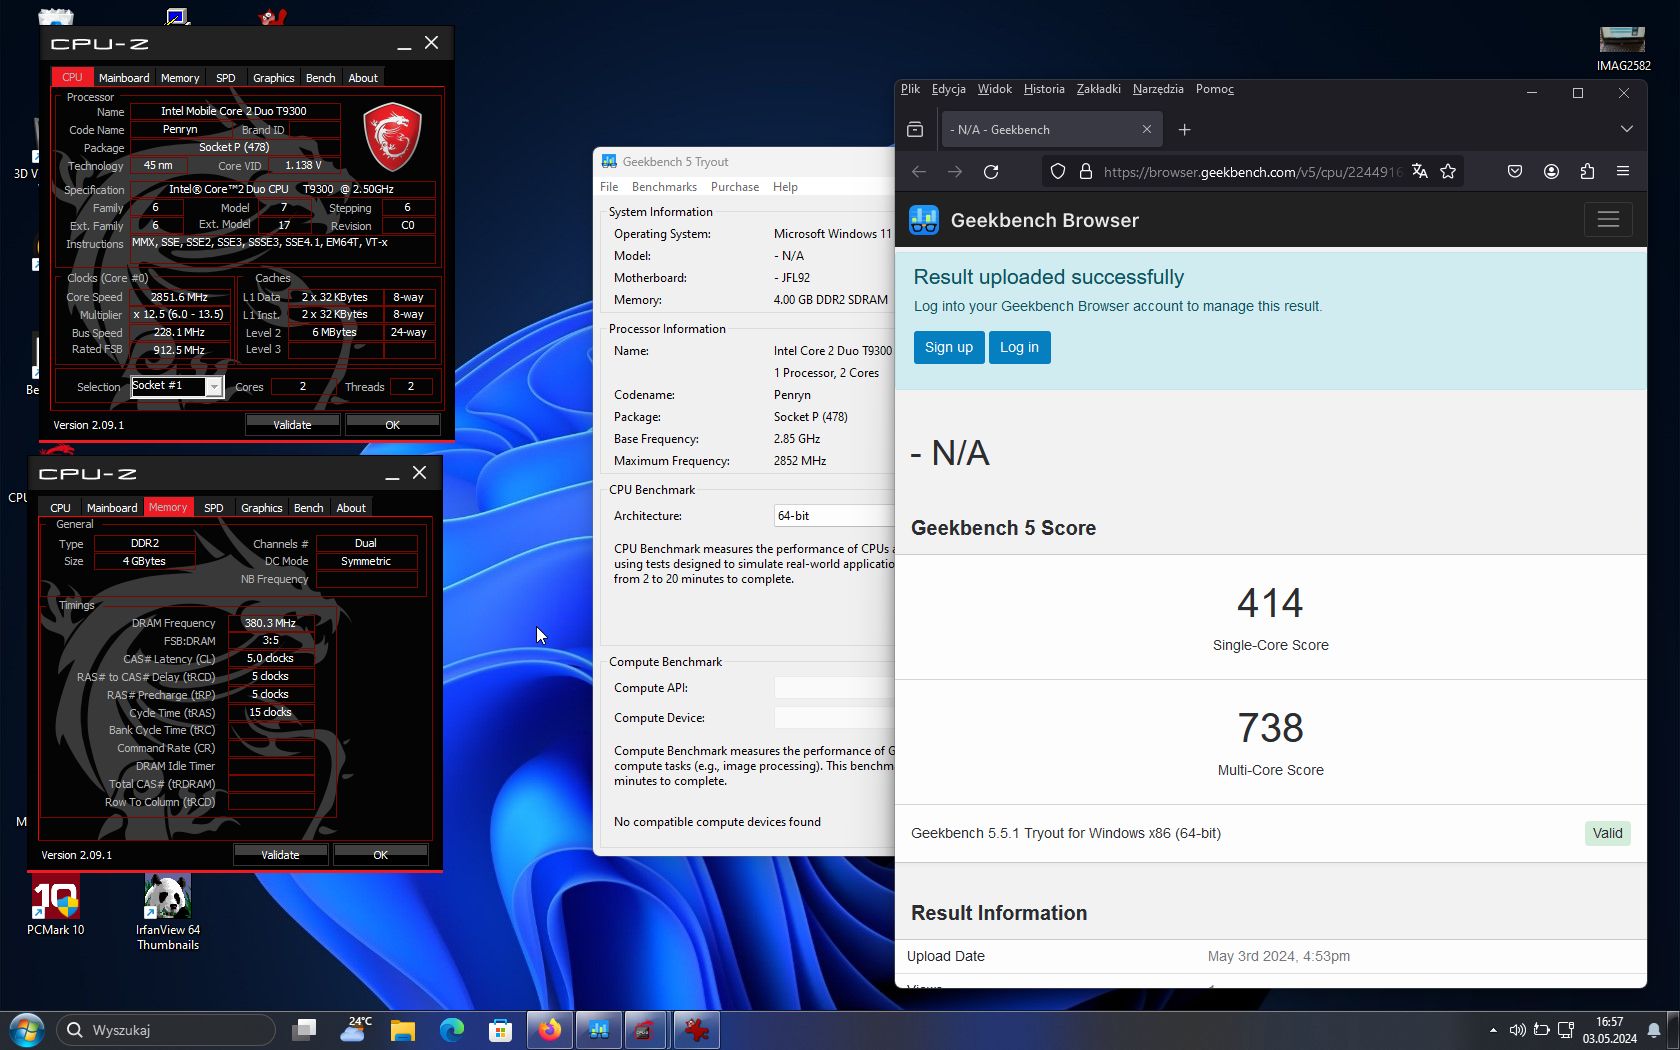Open Pocket save icon in Firefox

click(1515, 172)
